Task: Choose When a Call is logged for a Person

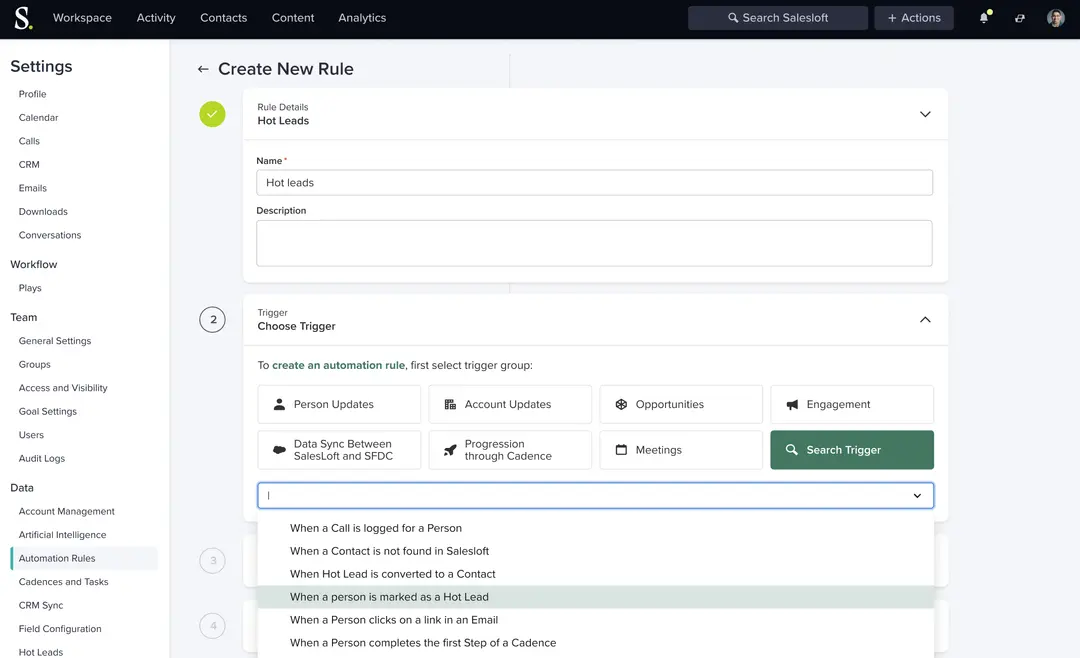Action: (595, 528)
